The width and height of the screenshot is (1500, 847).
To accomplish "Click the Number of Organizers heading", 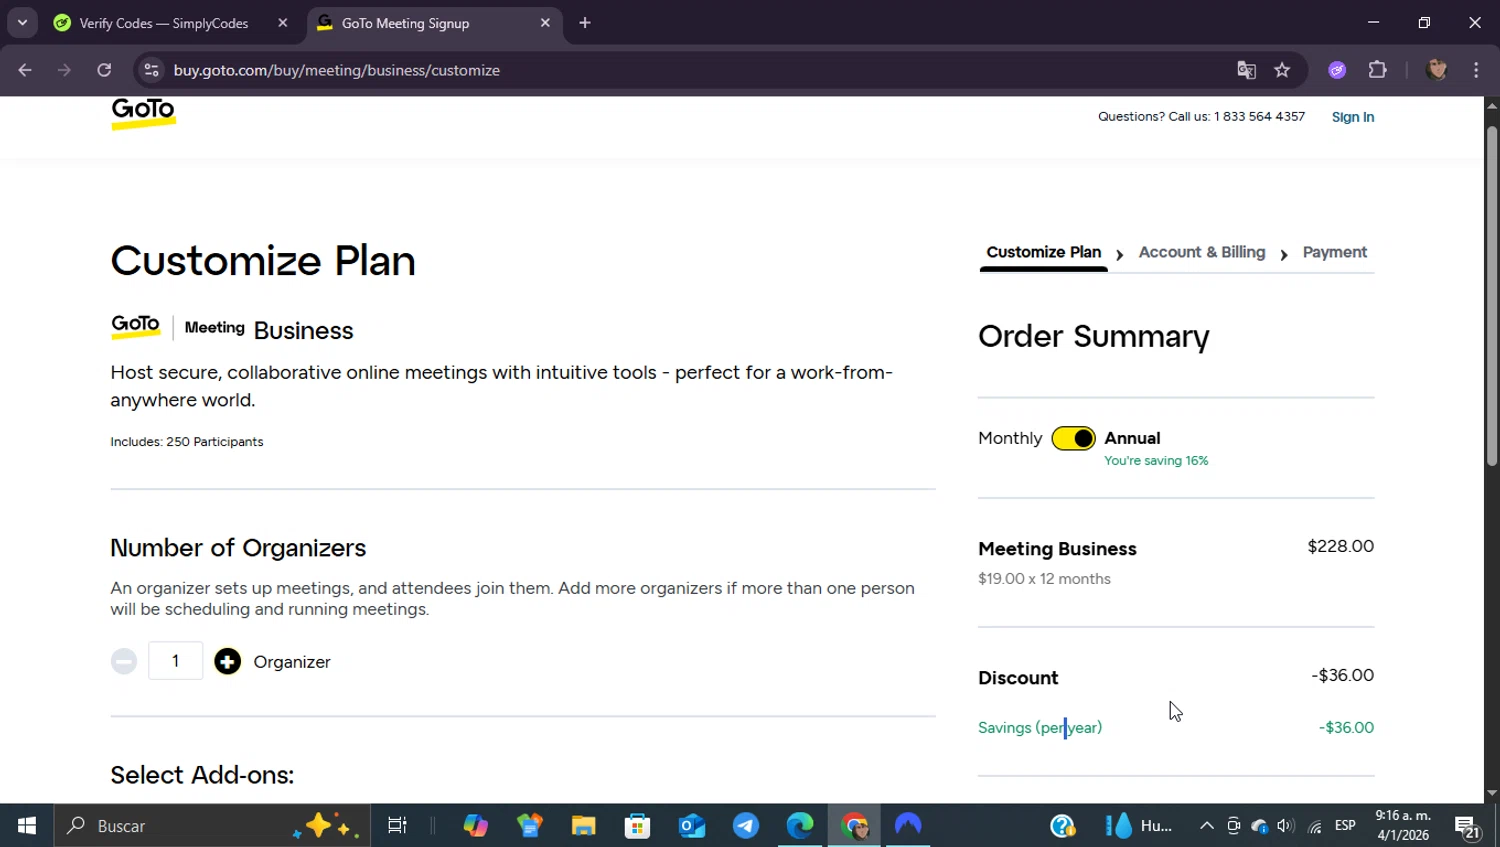I will tap(238, 548).
